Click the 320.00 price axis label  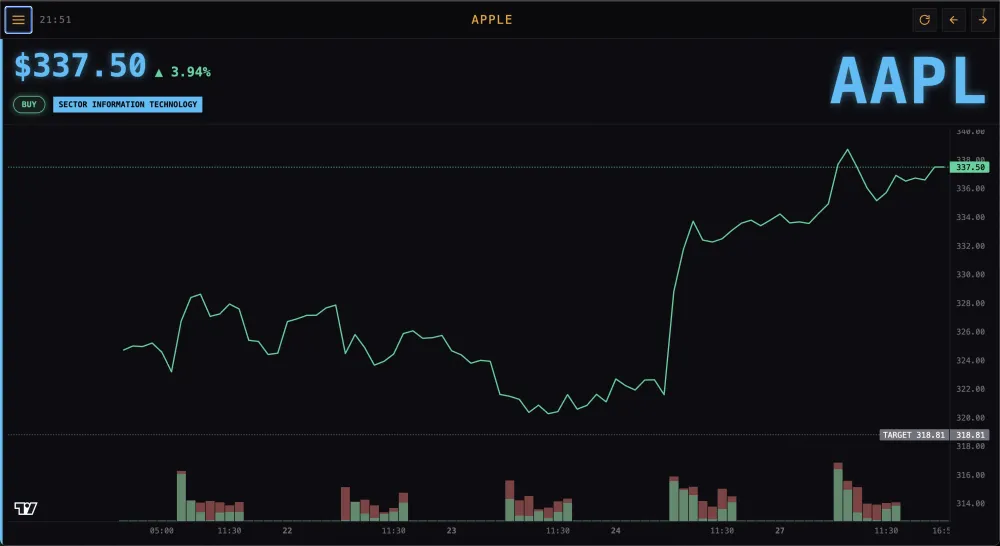pos(969,418)
